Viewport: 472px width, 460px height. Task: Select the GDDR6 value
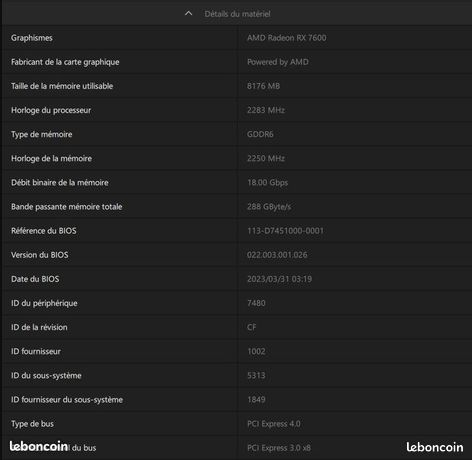click(260, 134)
